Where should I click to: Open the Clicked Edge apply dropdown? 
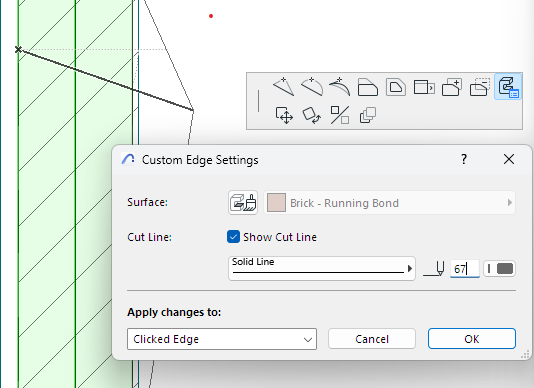222,339
